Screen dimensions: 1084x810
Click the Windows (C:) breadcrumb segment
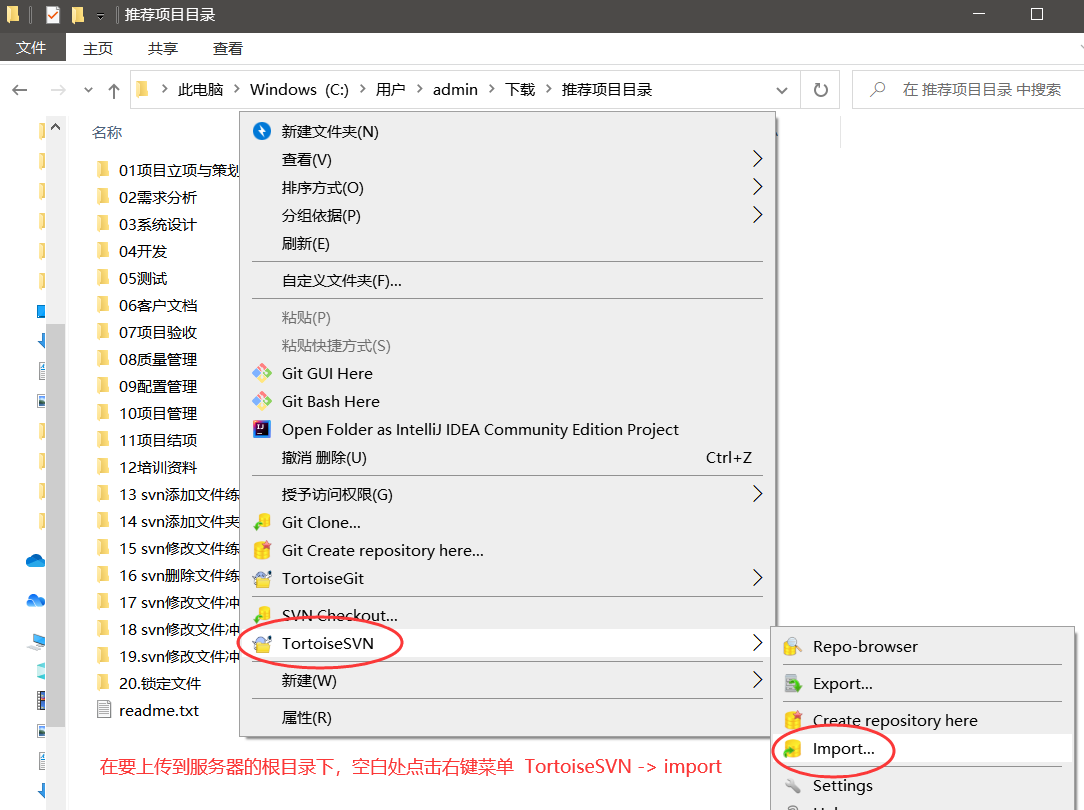pyautogui.click(x=299, y=90)
